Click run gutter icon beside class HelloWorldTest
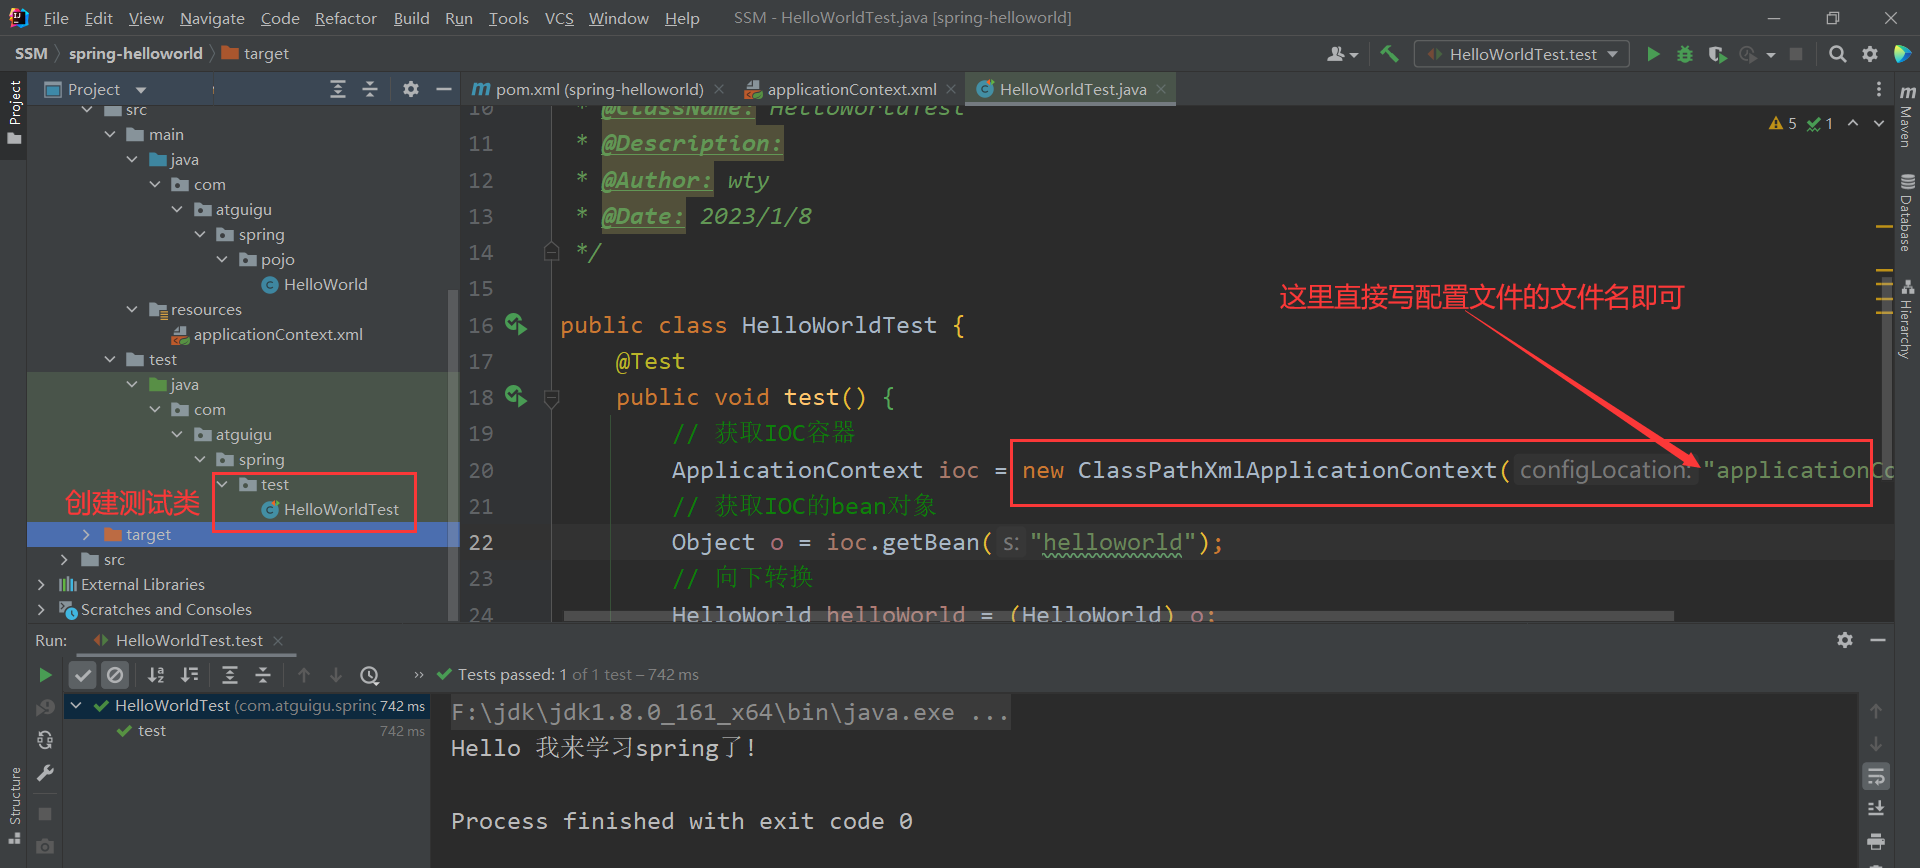Viewport: 1920px width, 868px height. [515, 323]
